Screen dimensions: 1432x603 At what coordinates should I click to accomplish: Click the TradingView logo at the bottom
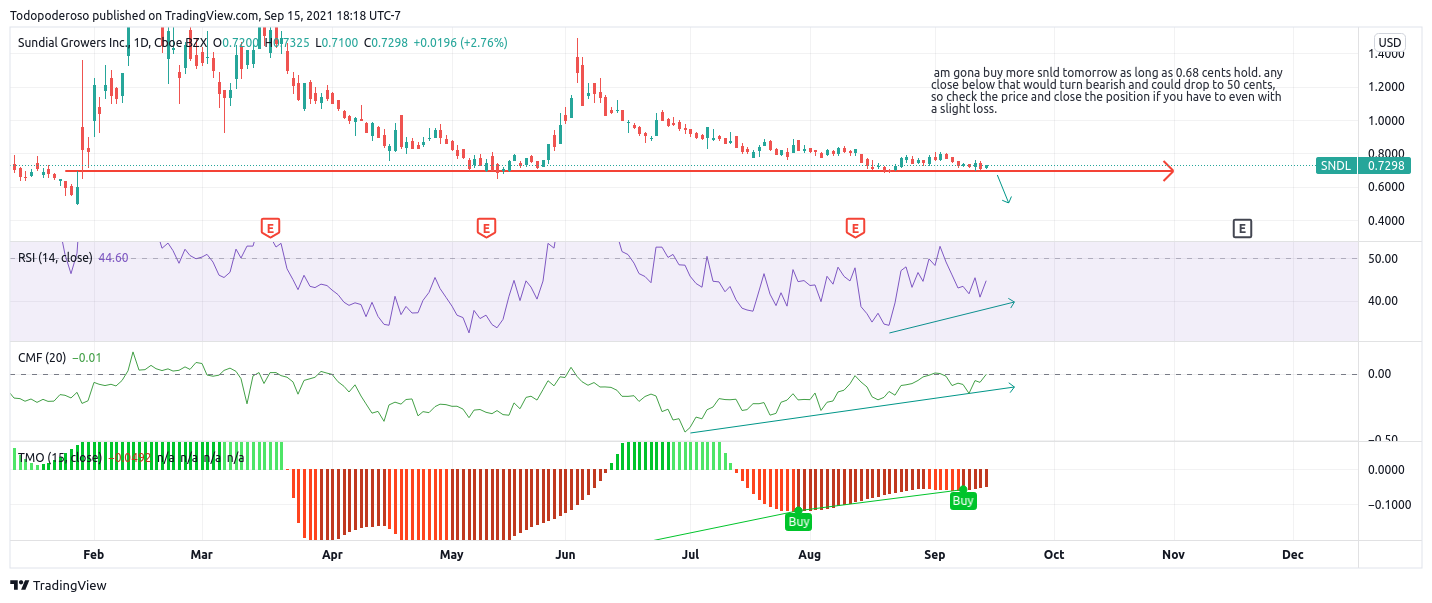click(x=58, y=585)
